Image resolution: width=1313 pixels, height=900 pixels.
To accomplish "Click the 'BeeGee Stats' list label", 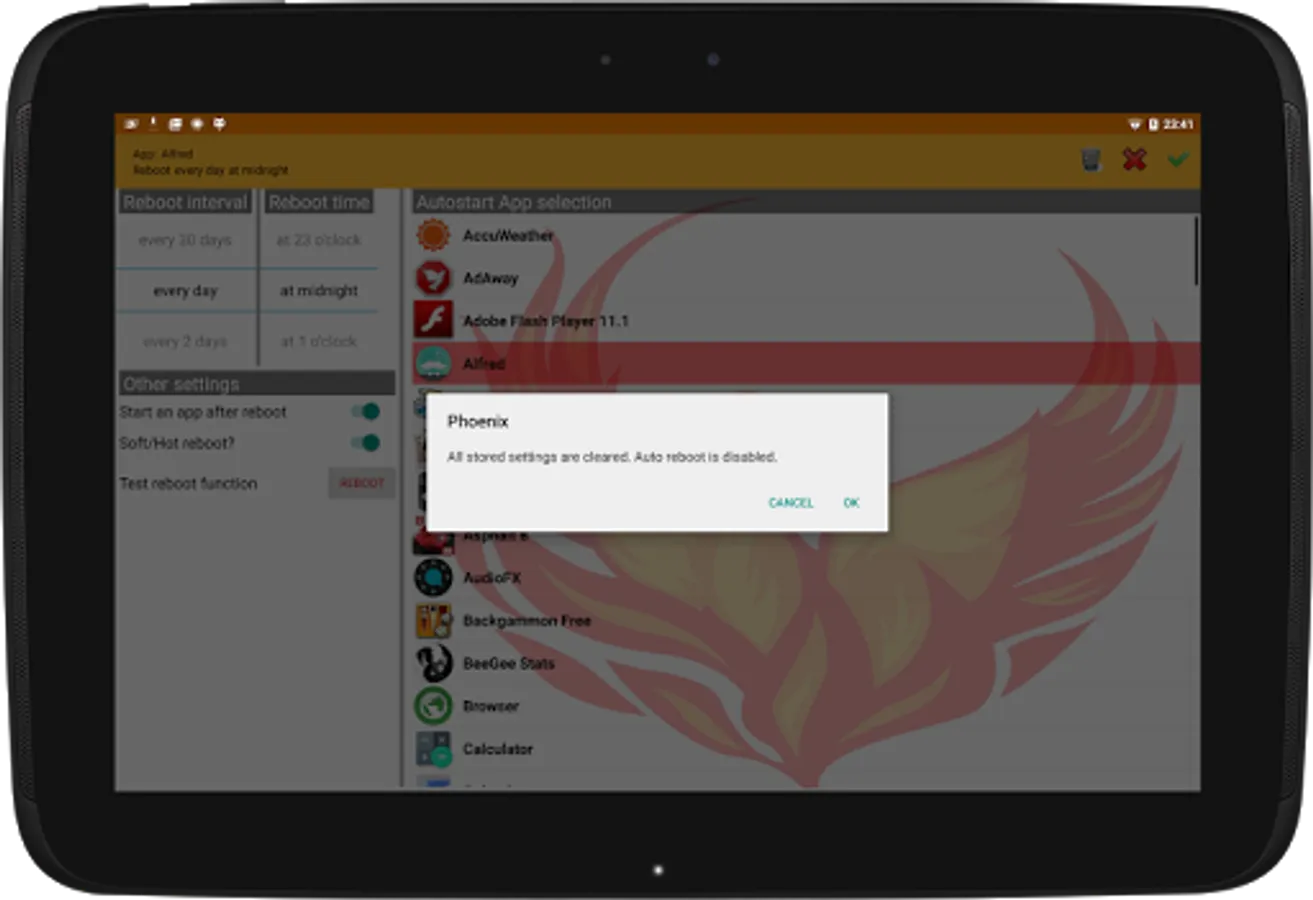I will 508,663.
